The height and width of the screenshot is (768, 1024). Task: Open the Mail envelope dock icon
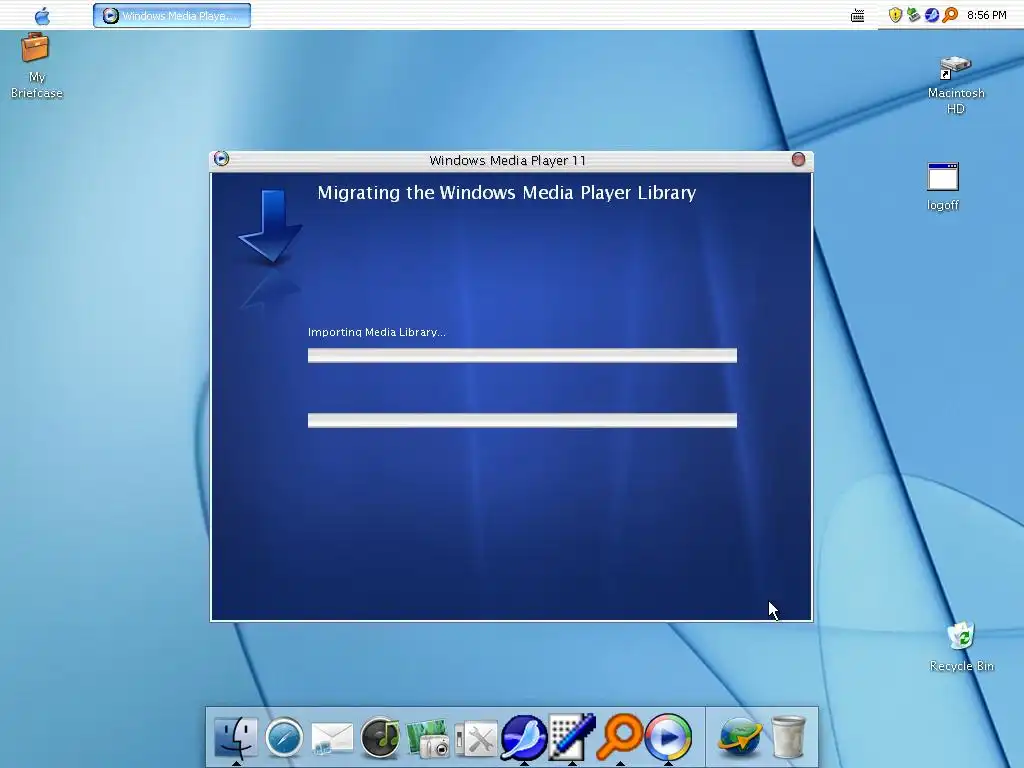coord(332,739)
